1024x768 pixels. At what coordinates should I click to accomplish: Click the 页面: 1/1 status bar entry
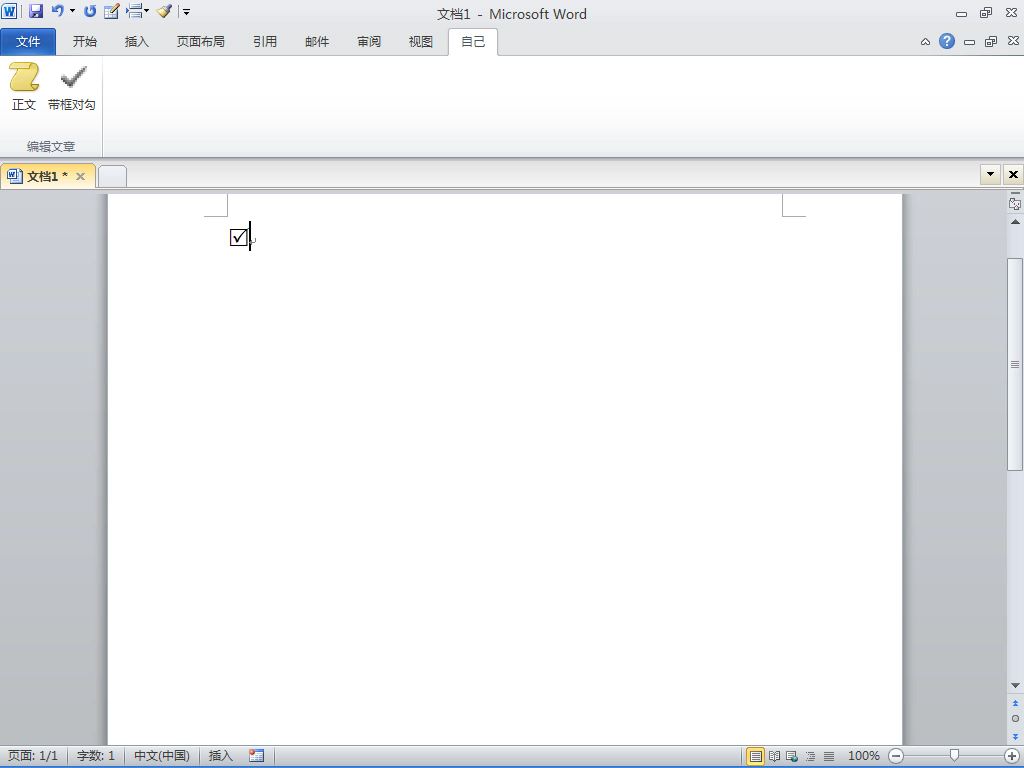[x=33, y=756]
